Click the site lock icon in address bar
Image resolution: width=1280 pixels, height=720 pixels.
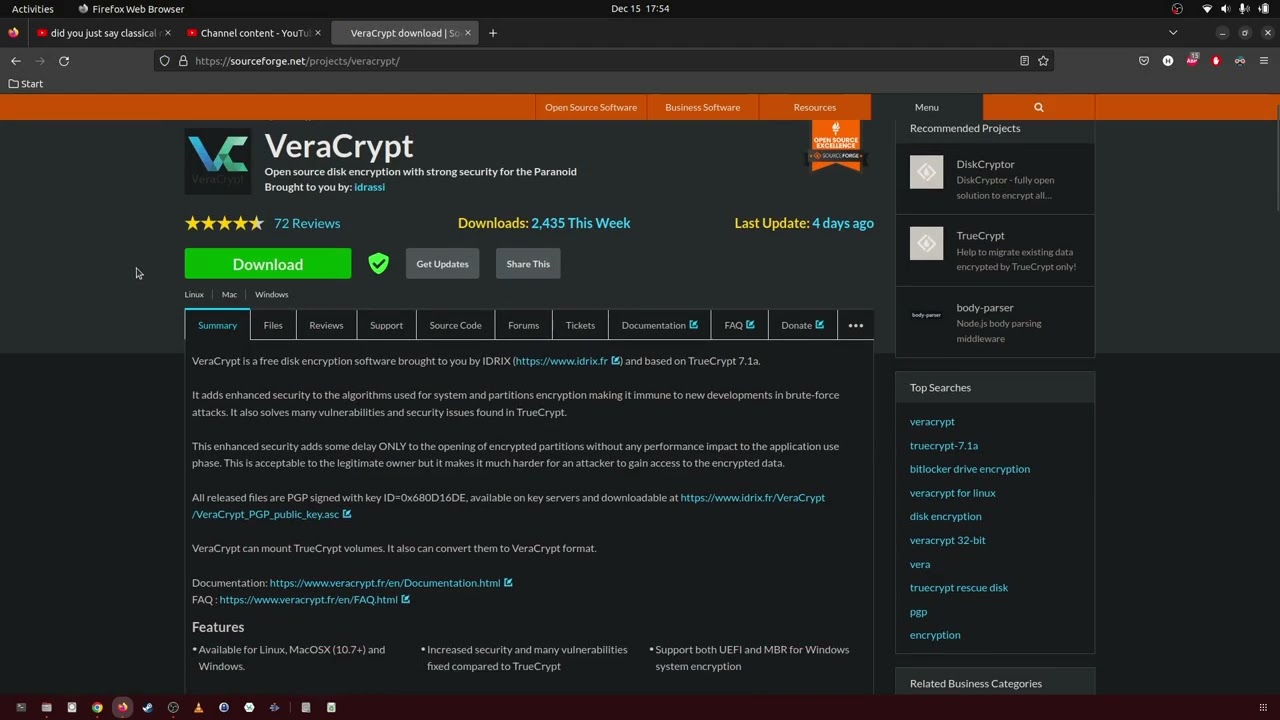183,61
